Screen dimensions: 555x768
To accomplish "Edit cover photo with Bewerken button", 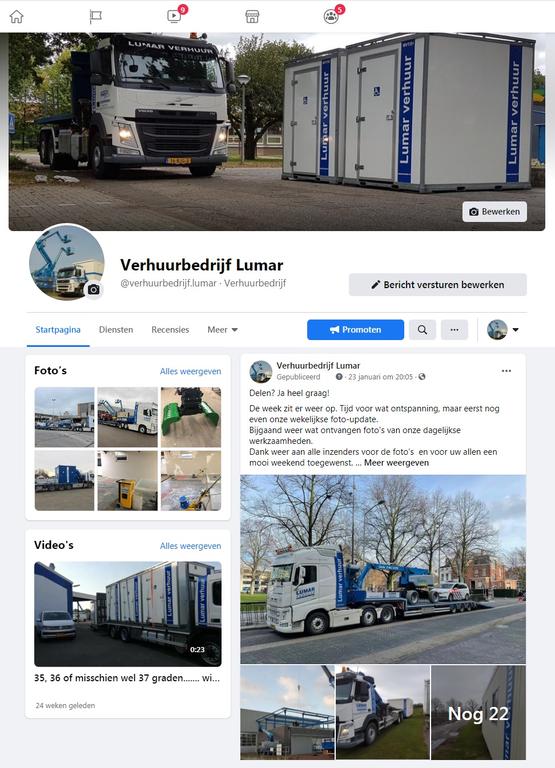I will pos(494,212).
